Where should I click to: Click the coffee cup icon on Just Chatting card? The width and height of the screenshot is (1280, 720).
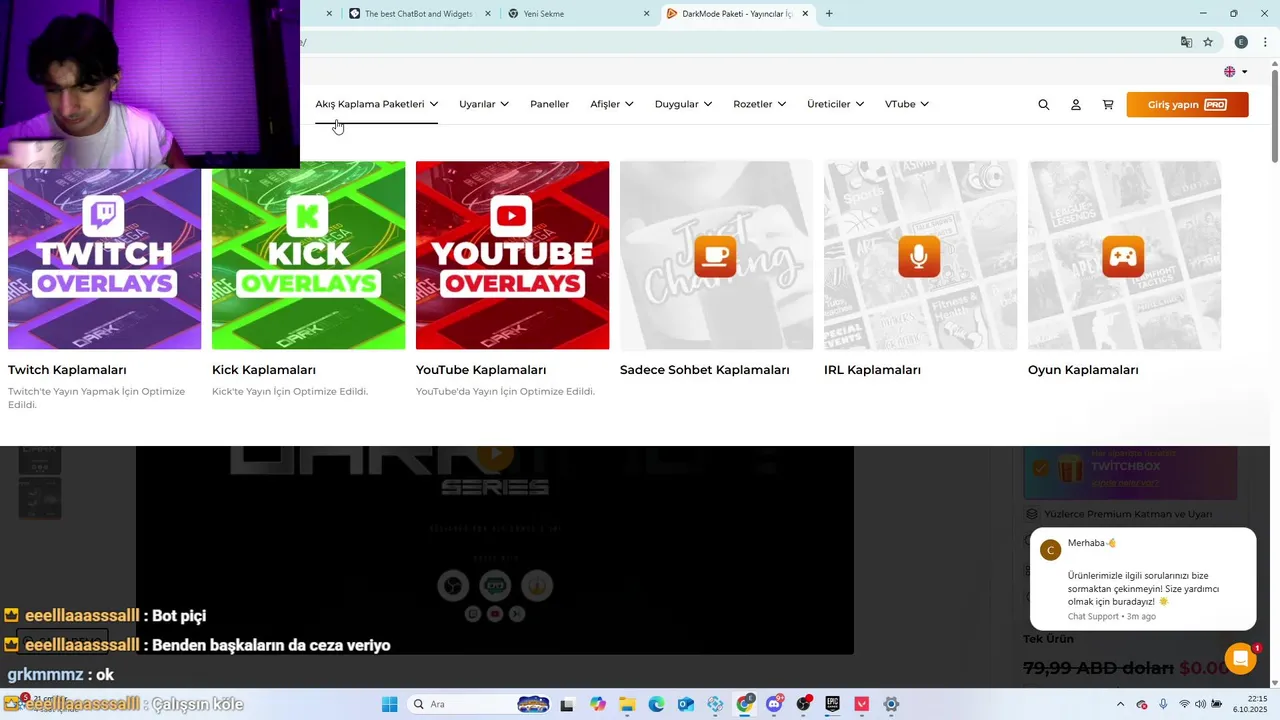715,257
